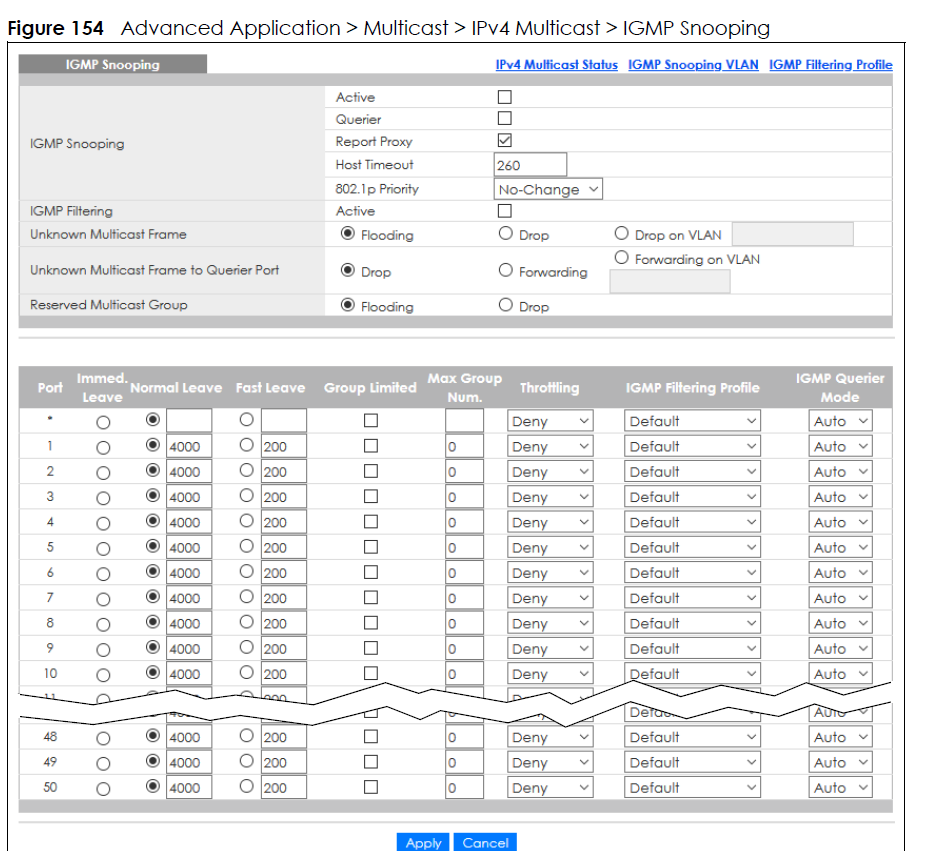The height and width of the screenshot is (851, 929).
Task: Click the Apply button
Action: coord(423,843)
